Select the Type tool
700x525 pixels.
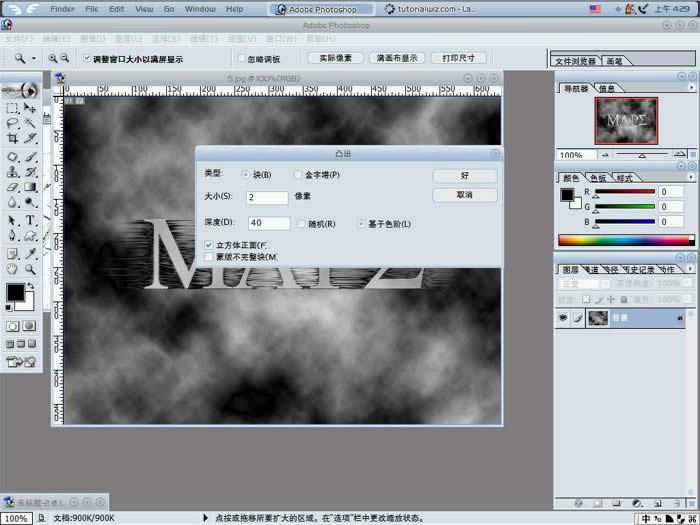30,220
